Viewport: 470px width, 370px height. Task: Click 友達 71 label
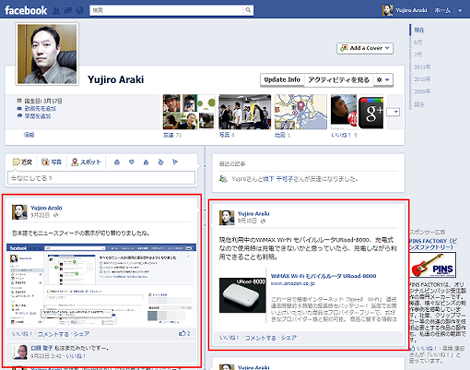pos(172,135)
